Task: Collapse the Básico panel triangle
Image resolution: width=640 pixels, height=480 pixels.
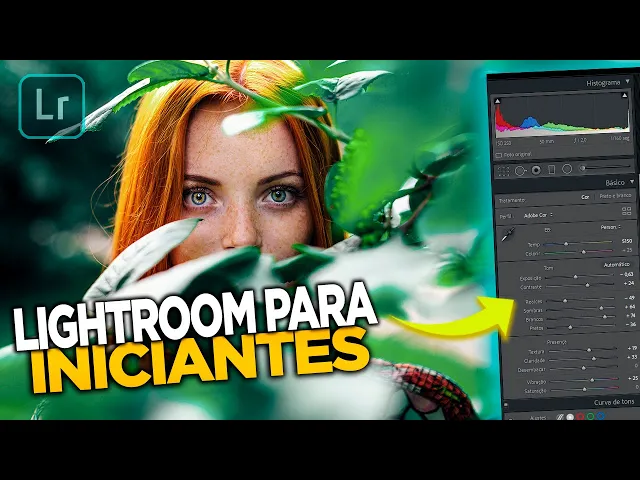Action: point(632,181)
